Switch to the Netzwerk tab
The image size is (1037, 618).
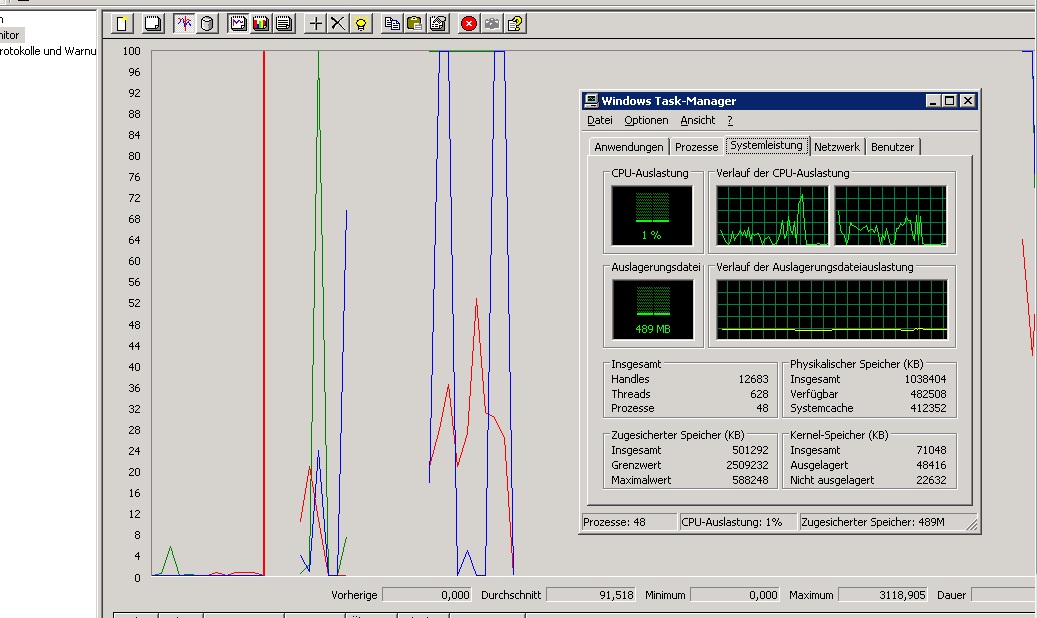coord(837,147)
